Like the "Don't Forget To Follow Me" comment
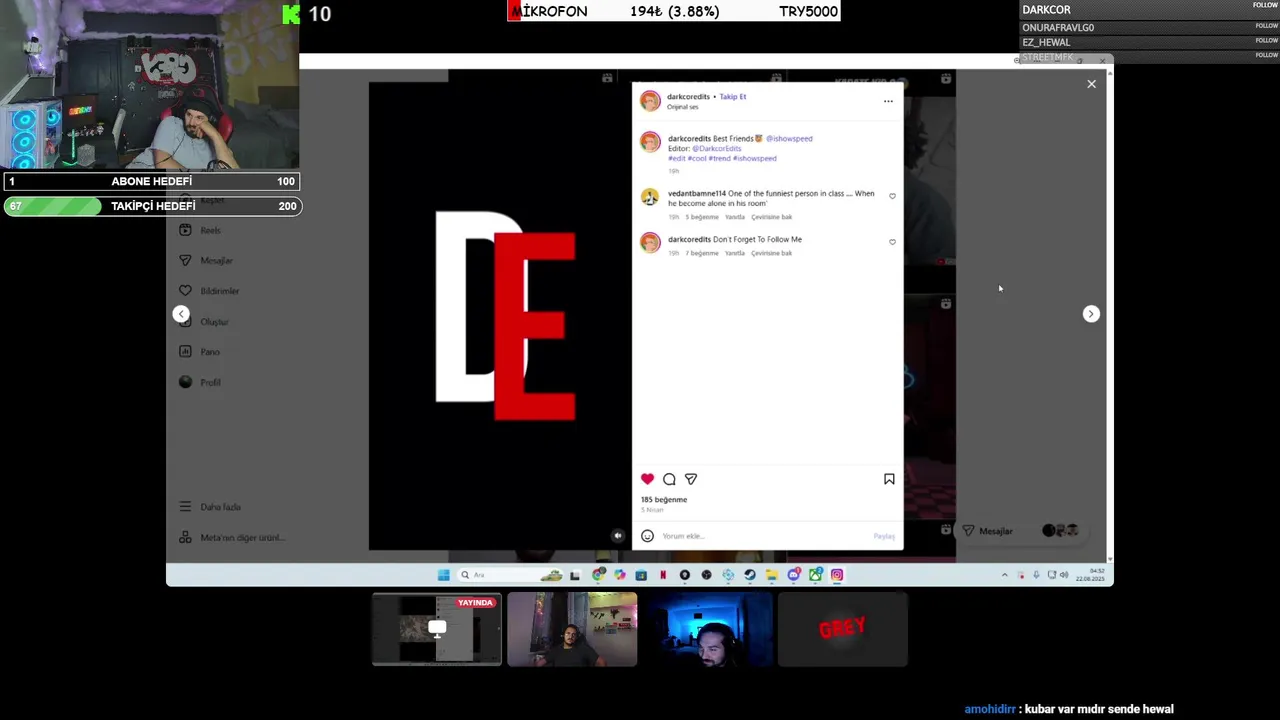The height and width of the screenshot is (720, 1280). tap(892, 242)
